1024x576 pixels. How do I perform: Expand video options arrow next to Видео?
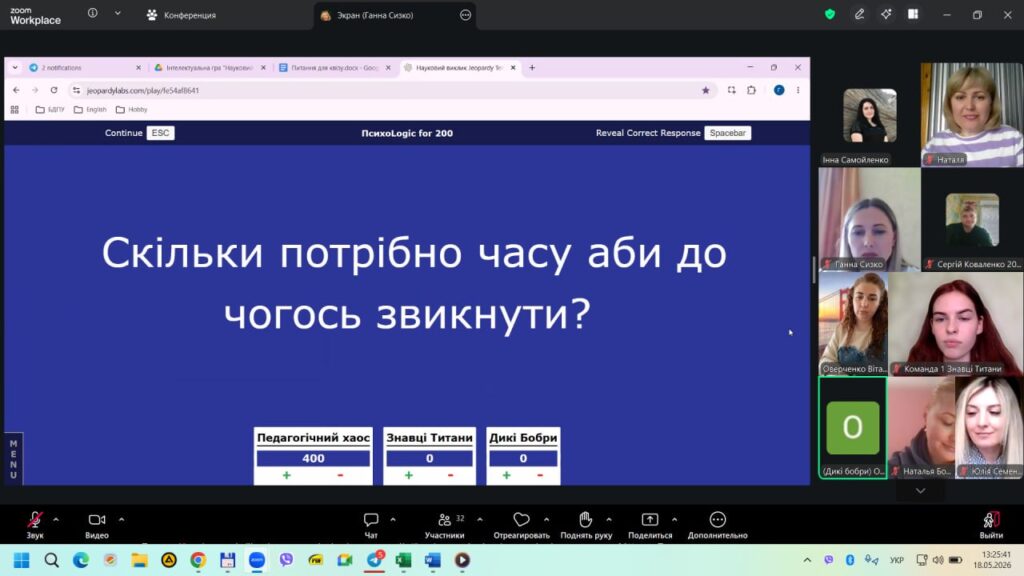pos(121,520)
